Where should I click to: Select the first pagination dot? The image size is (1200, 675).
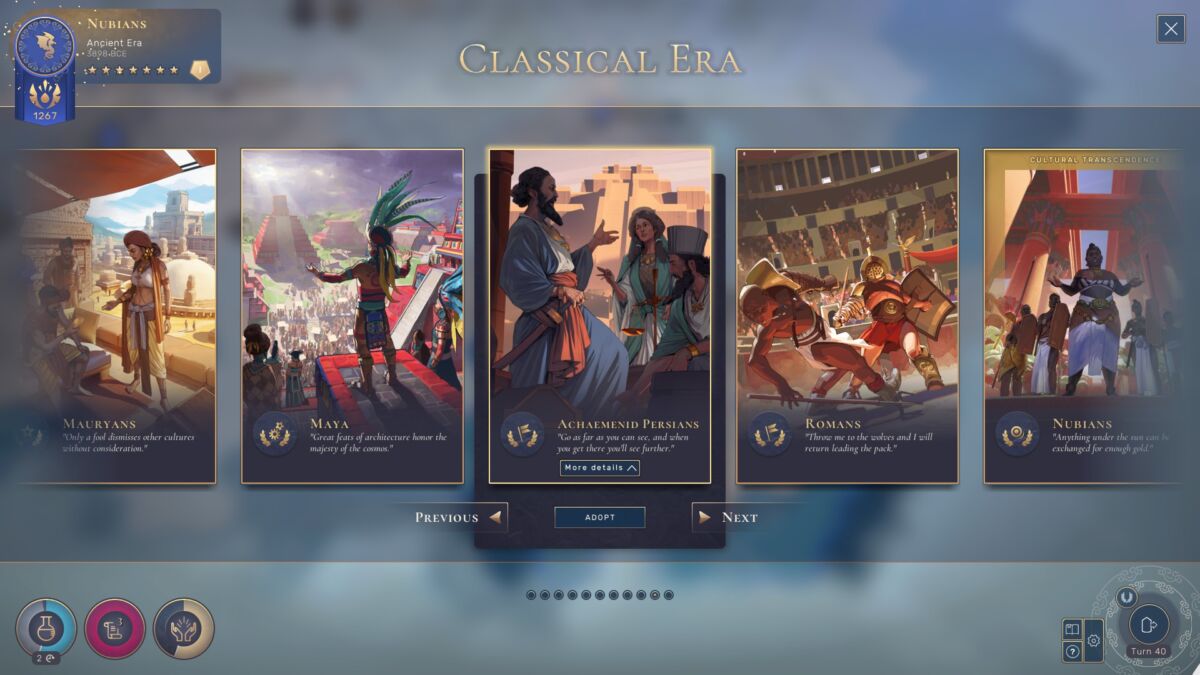pyautogui.click(x=532, y=595)
